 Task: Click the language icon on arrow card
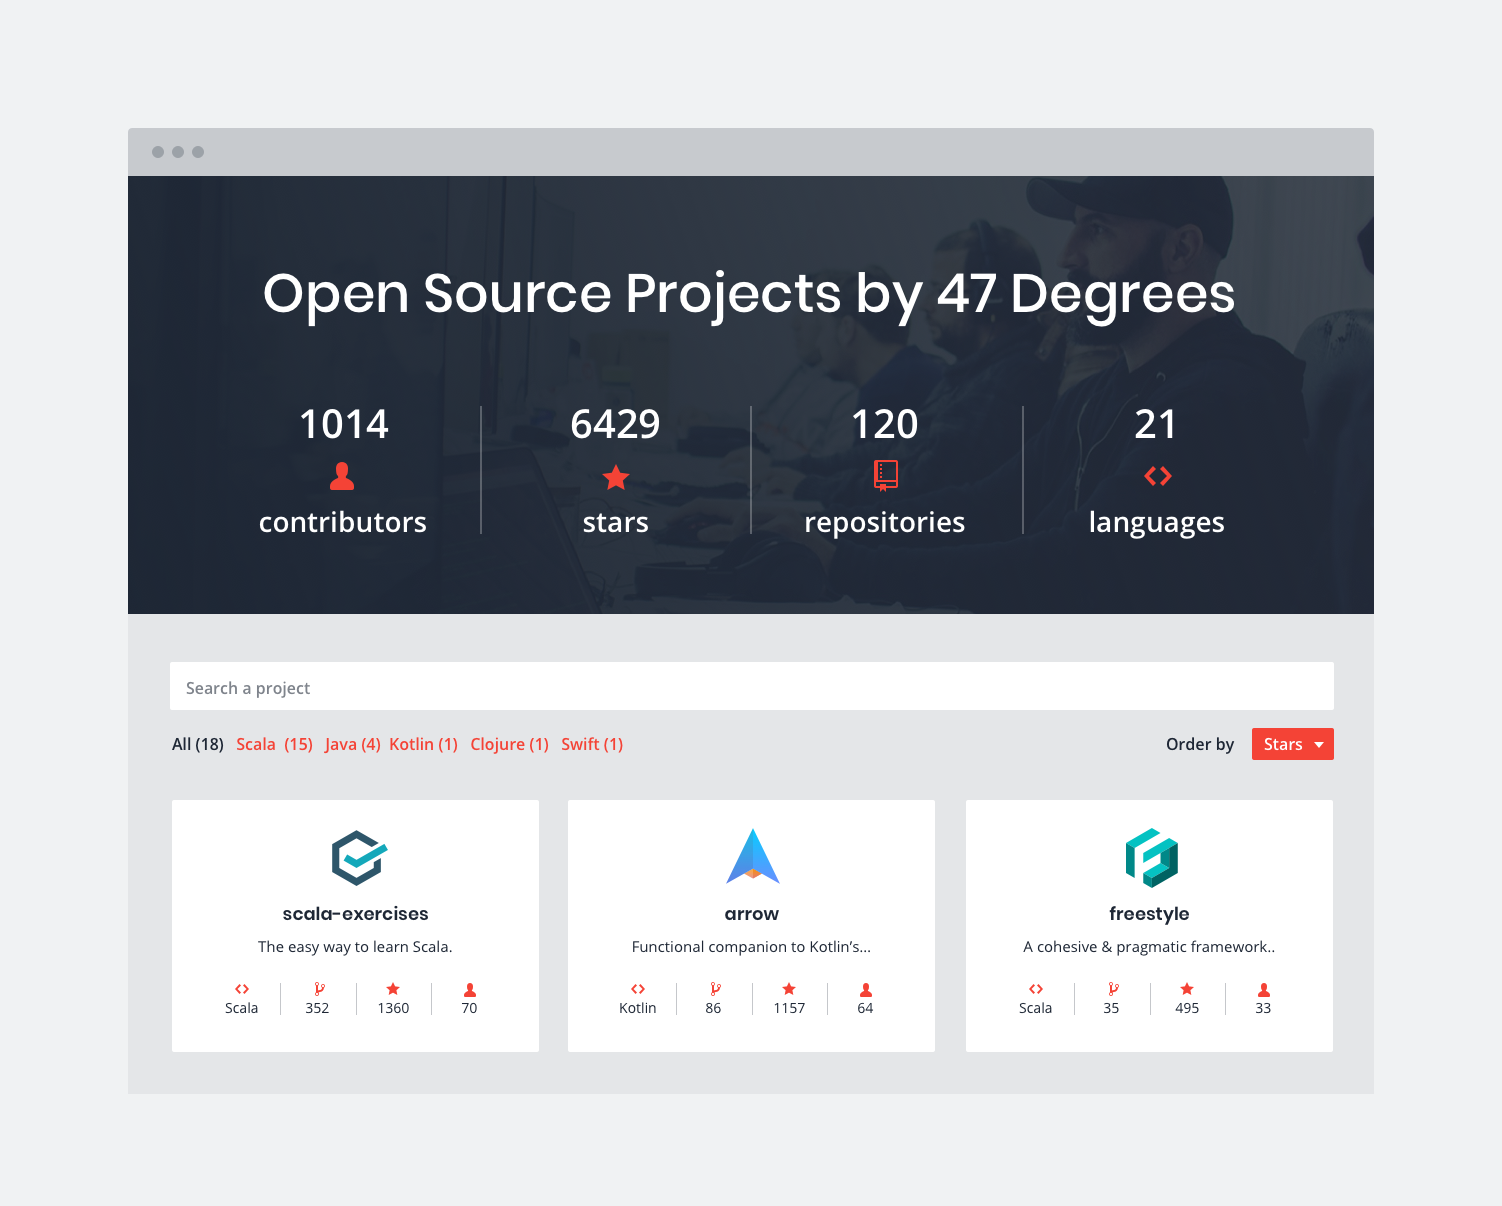(x=638, y=989)
